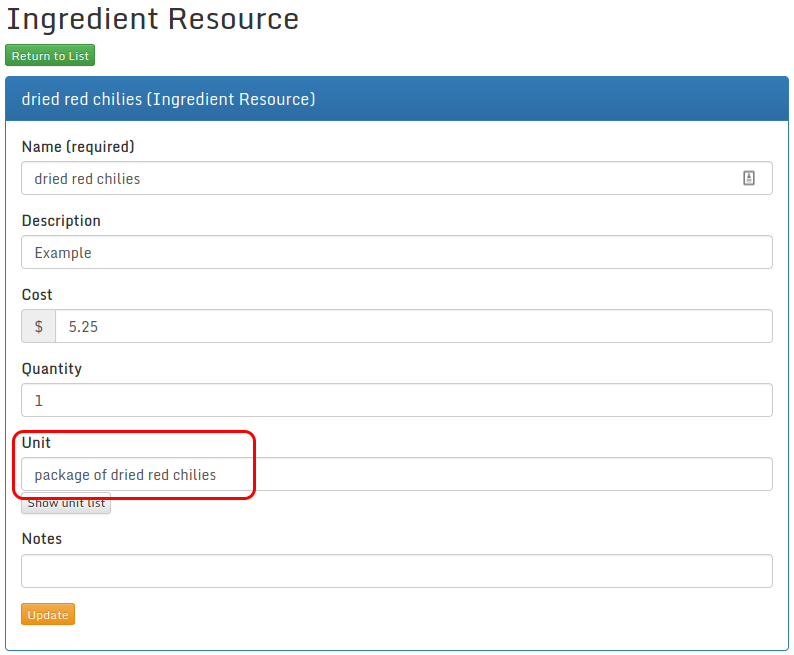The image size is (794, 655).
Task: Place cursor in the empty Notes field
Action: pyautogui.click(x=396, y=571)
